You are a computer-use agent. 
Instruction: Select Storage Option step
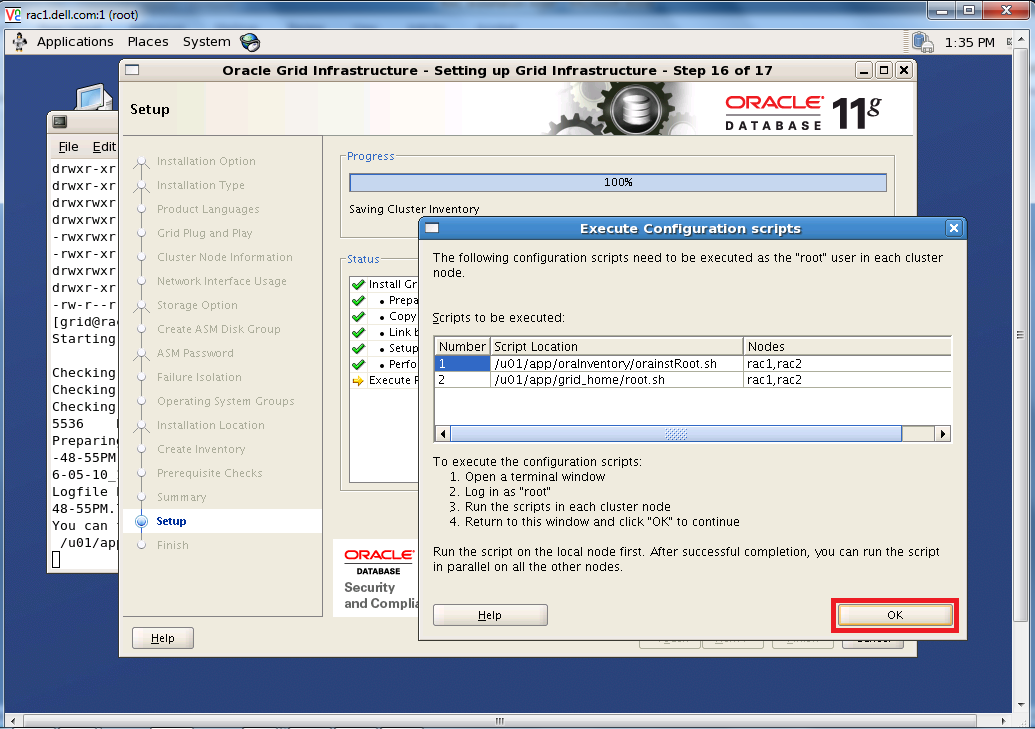pyautogui.click(x=197, y=305)
